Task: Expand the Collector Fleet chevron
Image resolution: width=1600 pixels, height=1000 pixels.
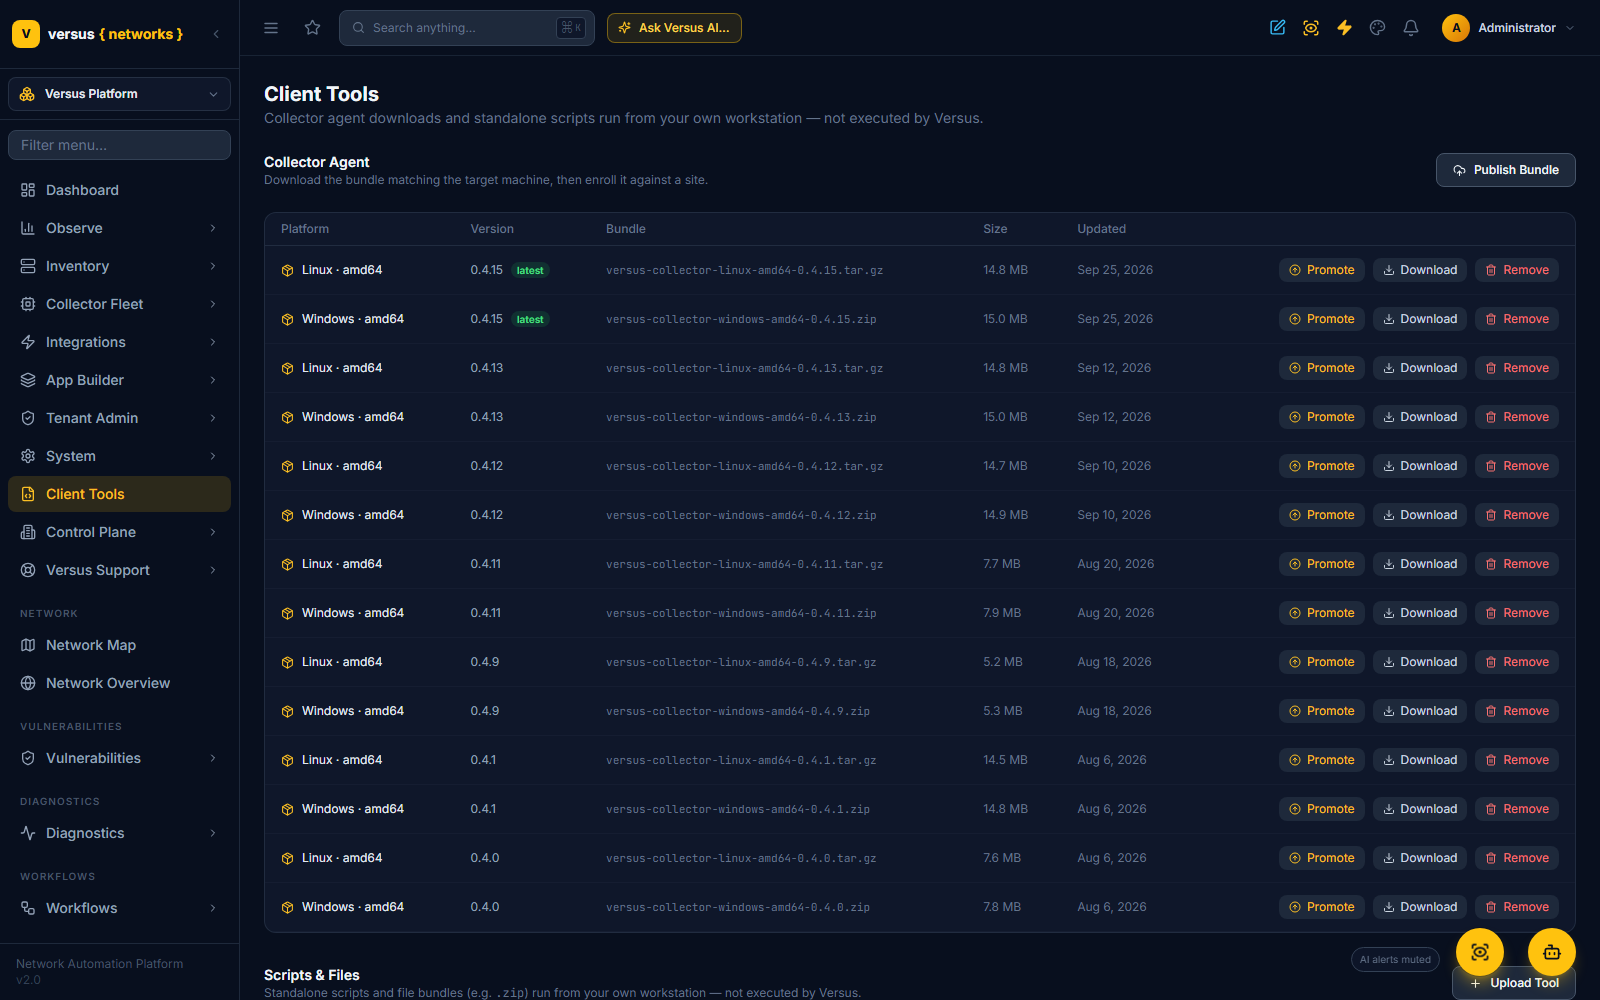Action: (x=213, y=304)
